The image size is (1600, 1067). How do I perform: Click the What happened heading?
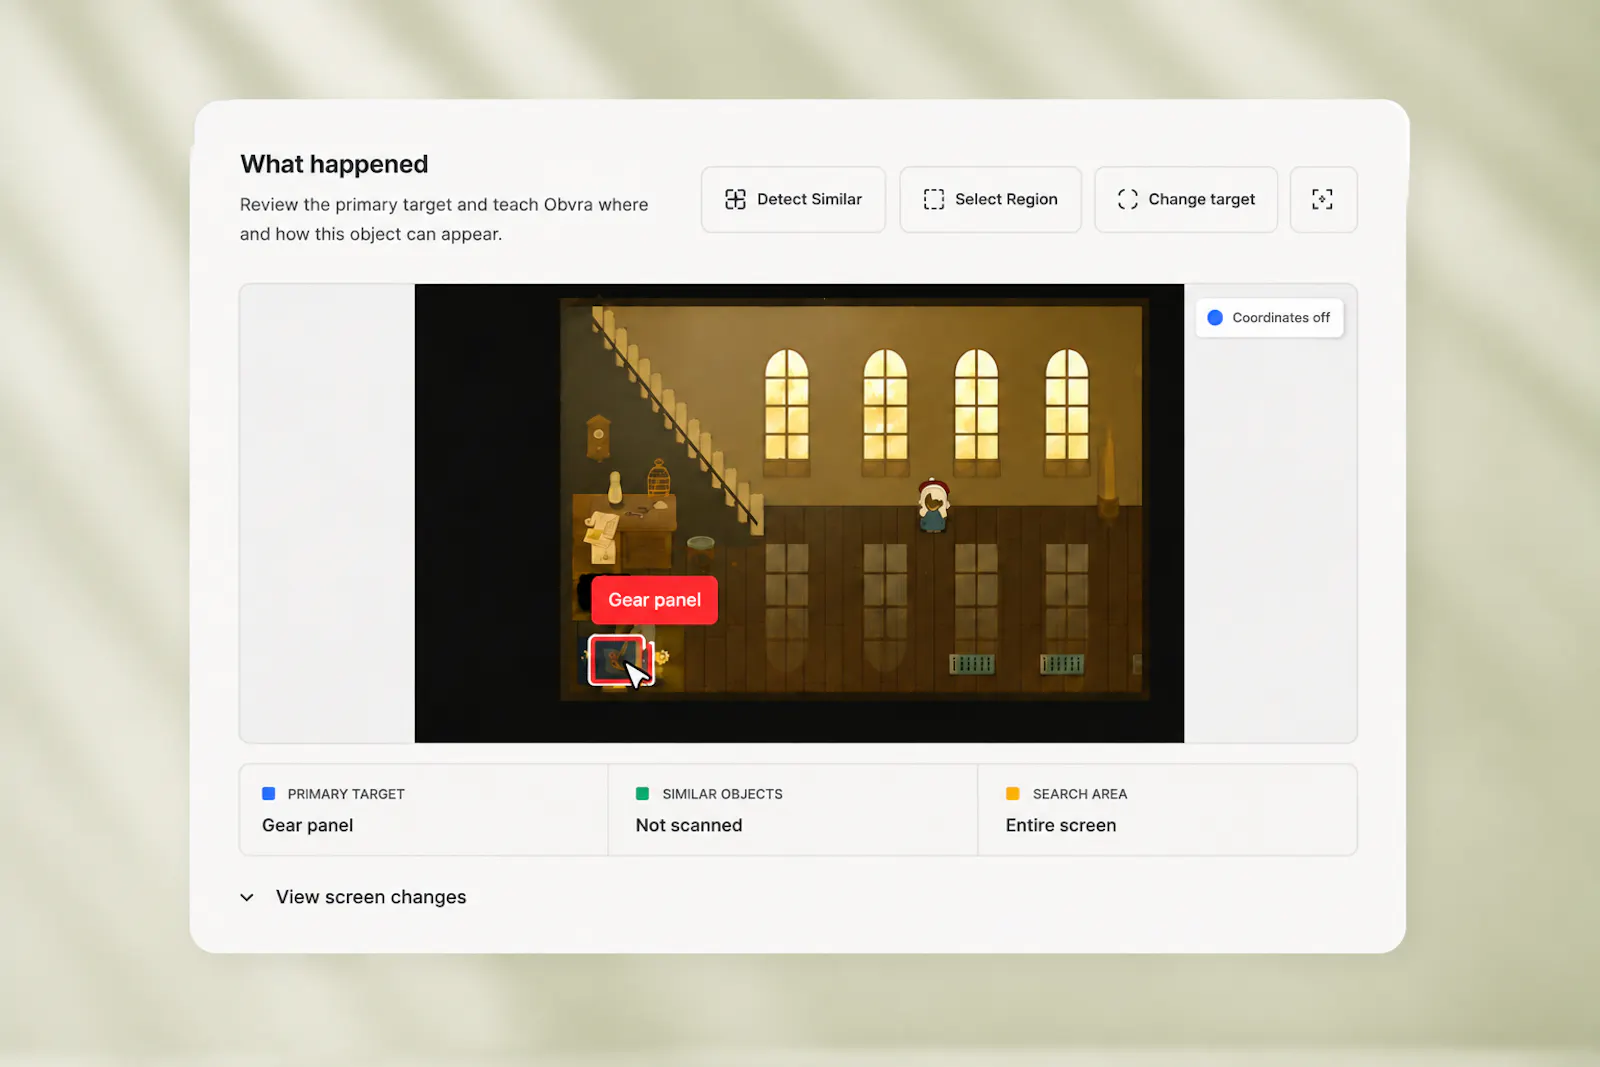334,164
